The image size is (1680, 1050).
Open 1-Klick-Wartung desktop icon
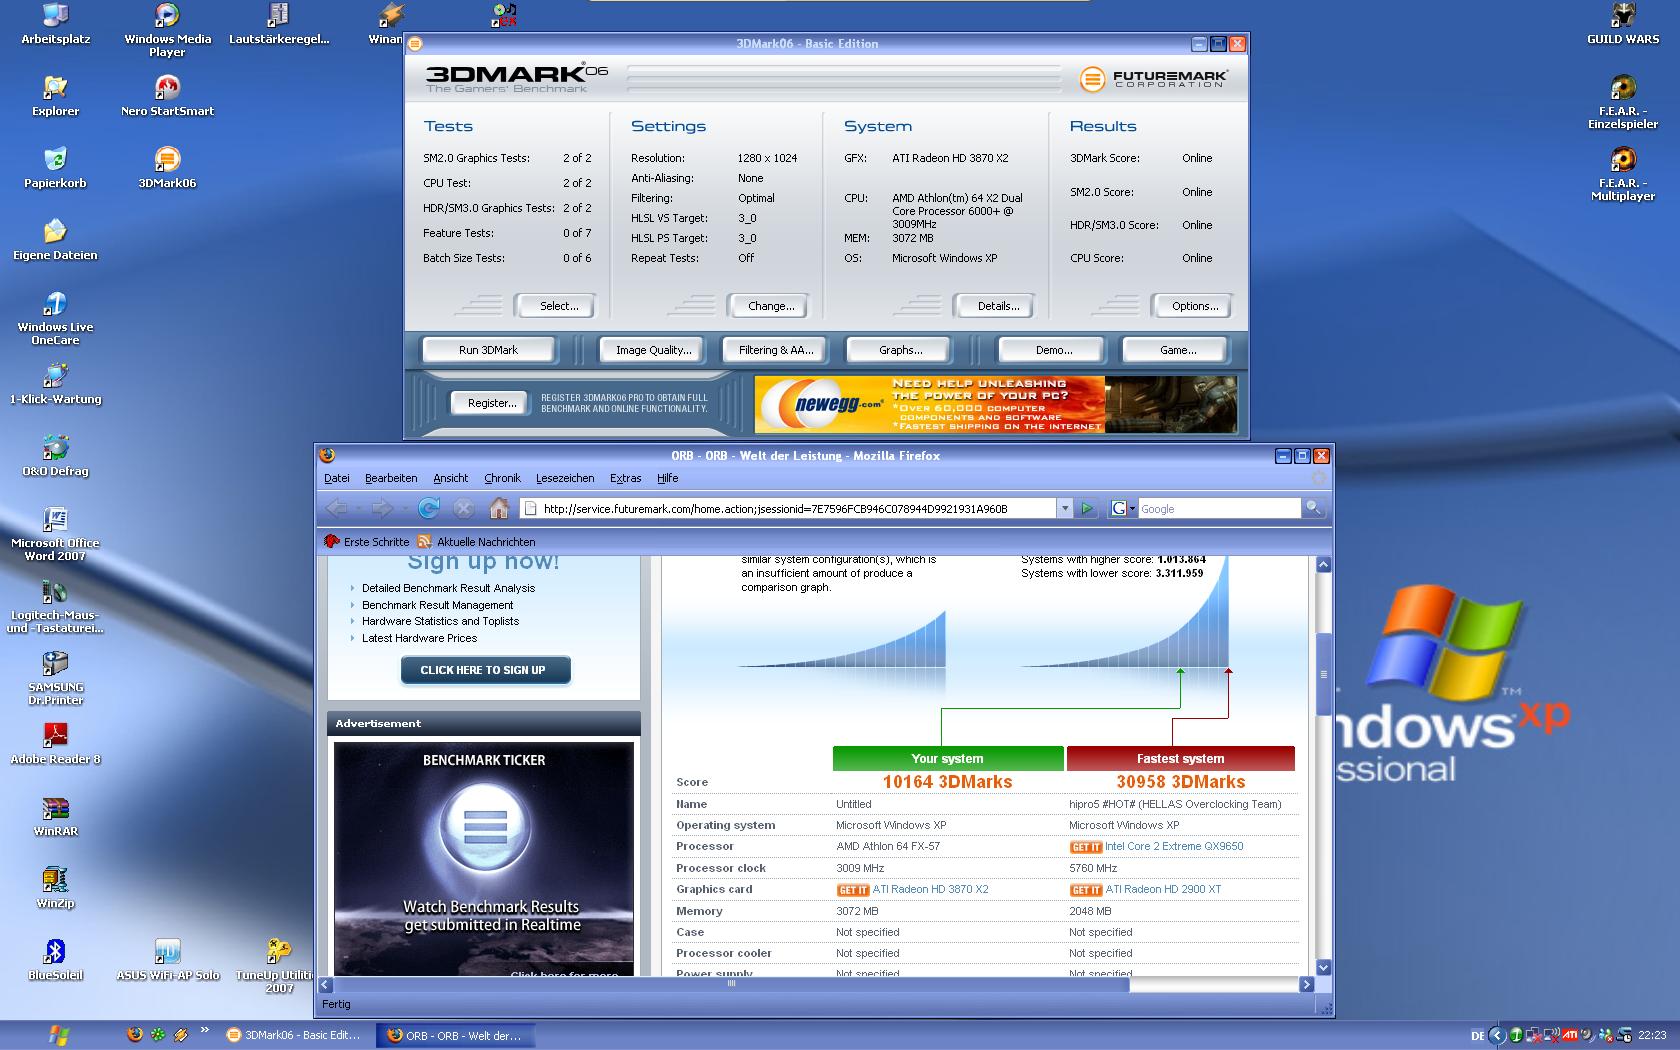coord(56,385)
